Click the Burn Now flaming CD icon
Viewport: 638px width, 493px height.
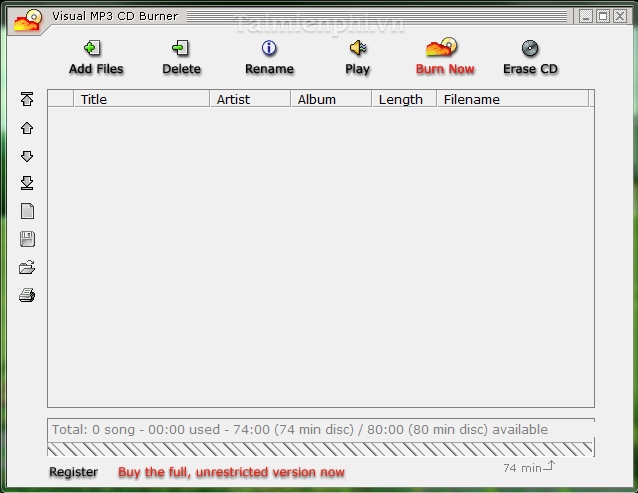pyautogui.click(x=441, y=47)
